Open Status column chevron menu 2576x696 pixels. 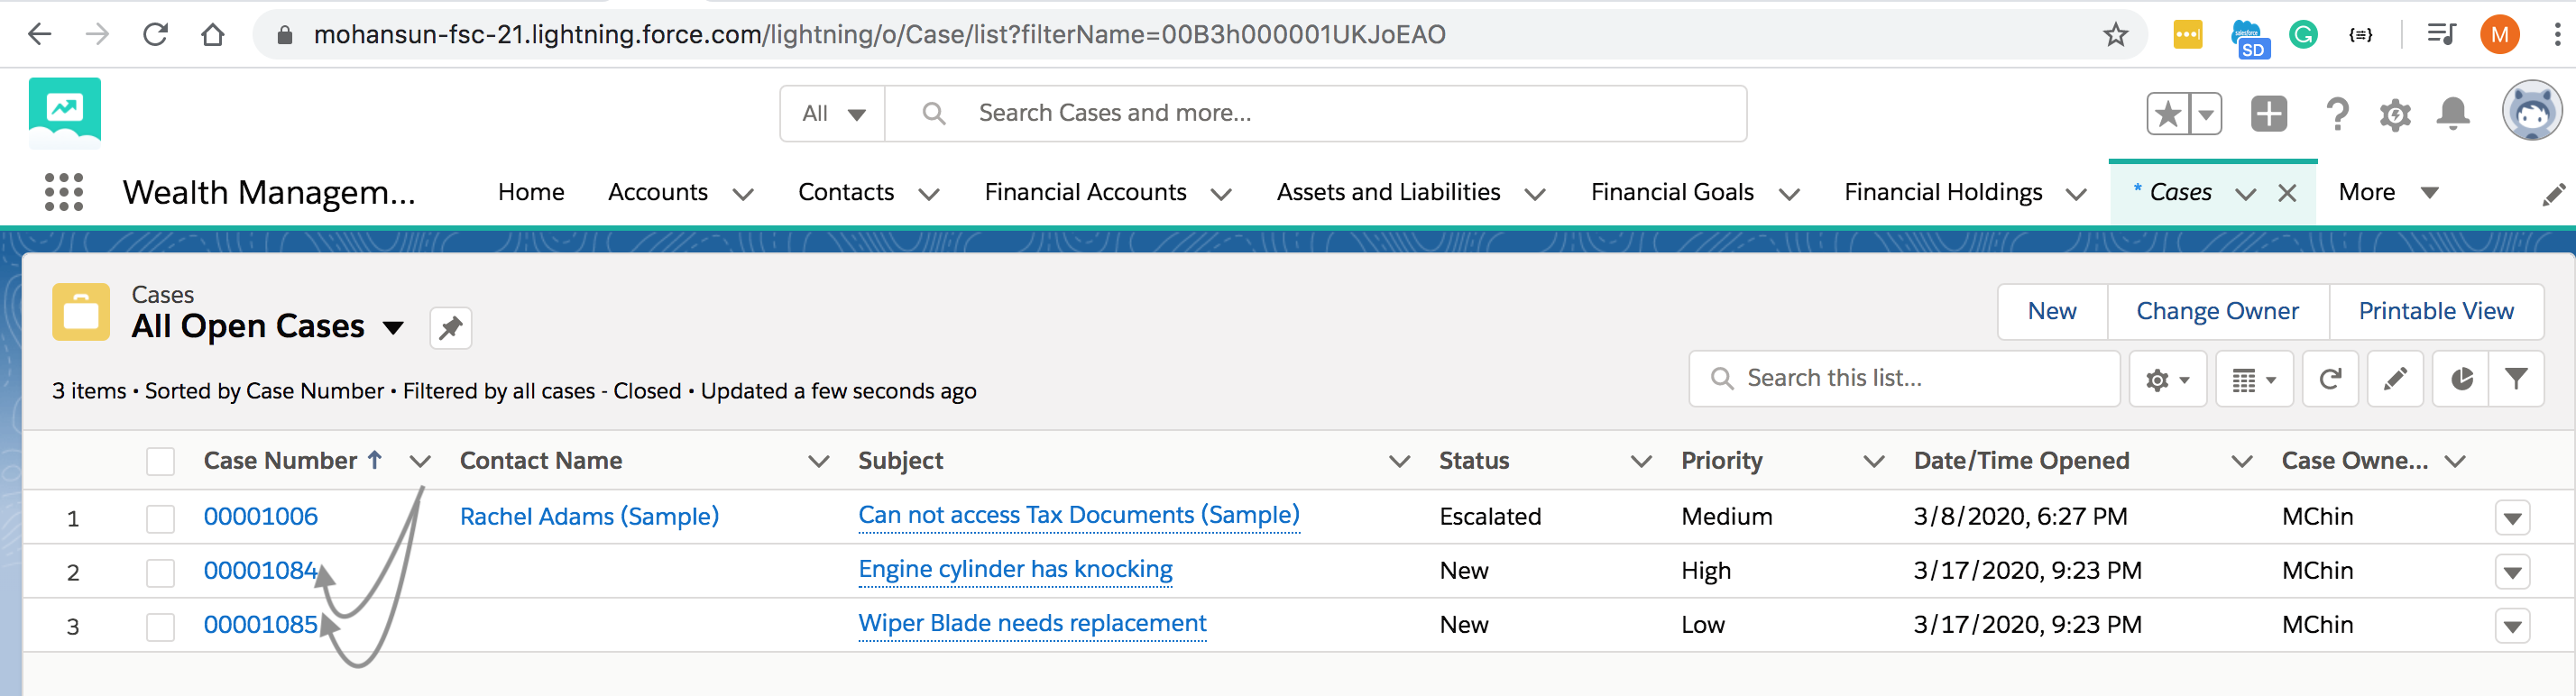pyautogui.click(x=1640, y=461)
